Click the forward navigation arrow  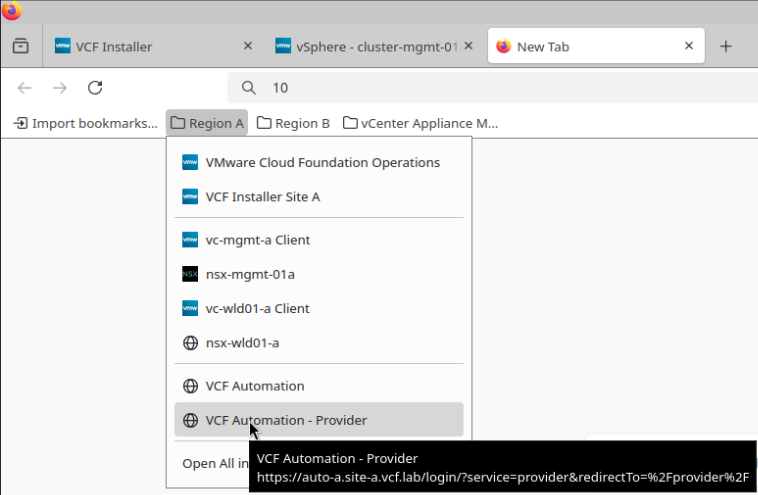[60, 88]
